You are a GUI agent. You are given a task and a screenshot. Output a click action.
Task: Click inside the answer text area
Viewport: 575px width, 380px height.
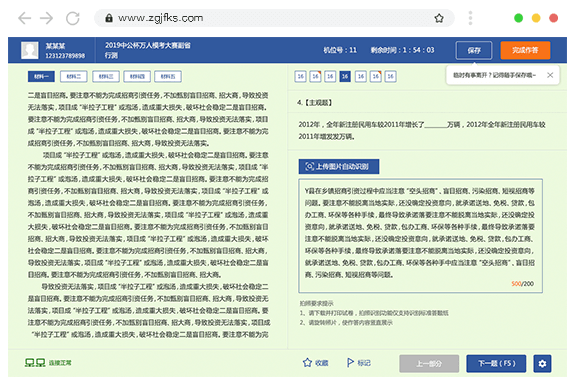click(420, 235)
